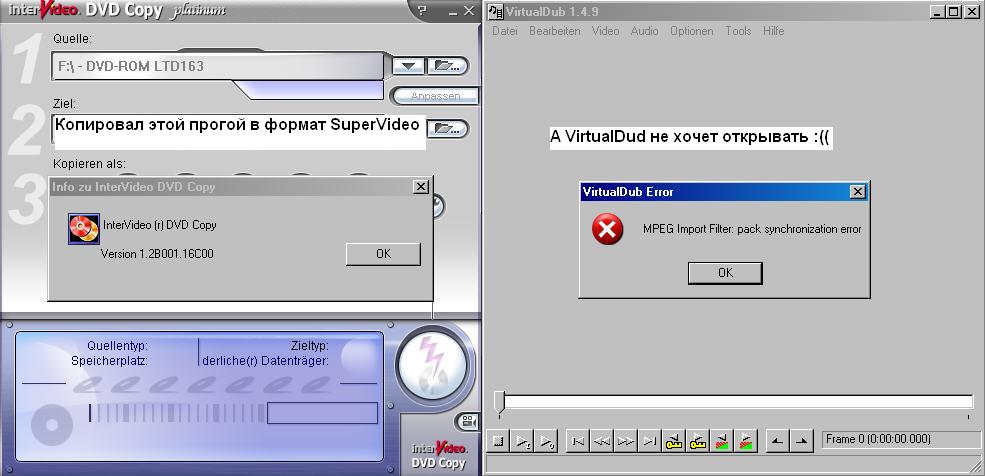The image size is (985, 476).
Task: Step forward one frame in VirtualDub
Action: click(626, 441)
